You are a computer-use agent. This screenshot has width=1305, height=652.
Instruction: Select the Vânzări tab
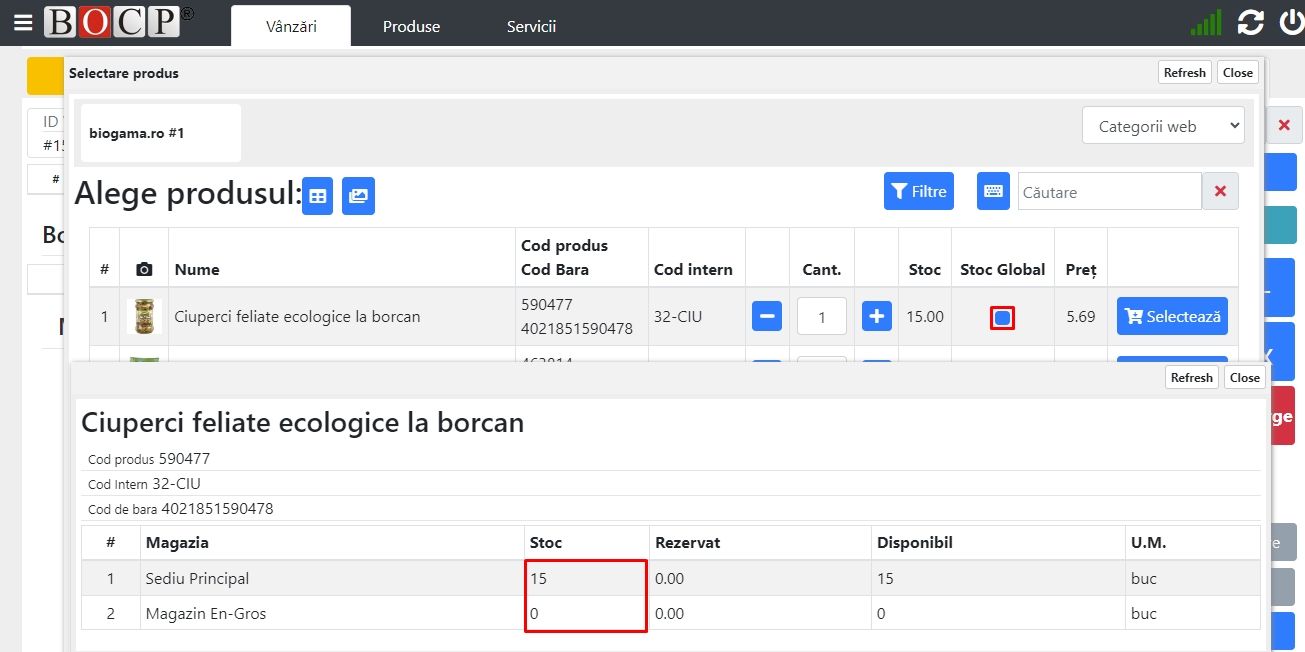click(291, 27)
